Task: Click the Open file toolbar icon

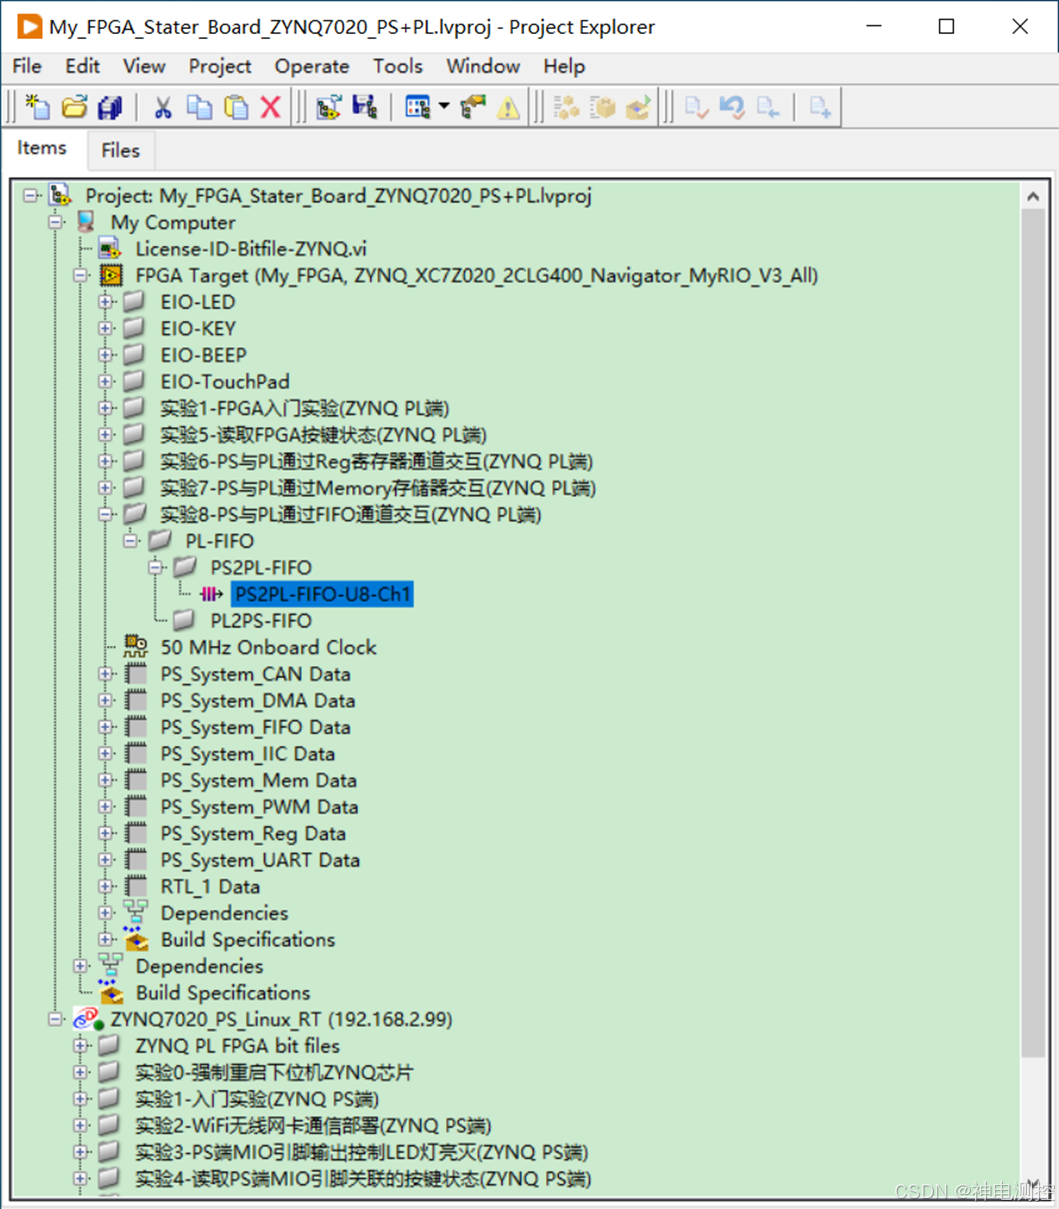Action: pyautogui.click(x=74, y=107)
